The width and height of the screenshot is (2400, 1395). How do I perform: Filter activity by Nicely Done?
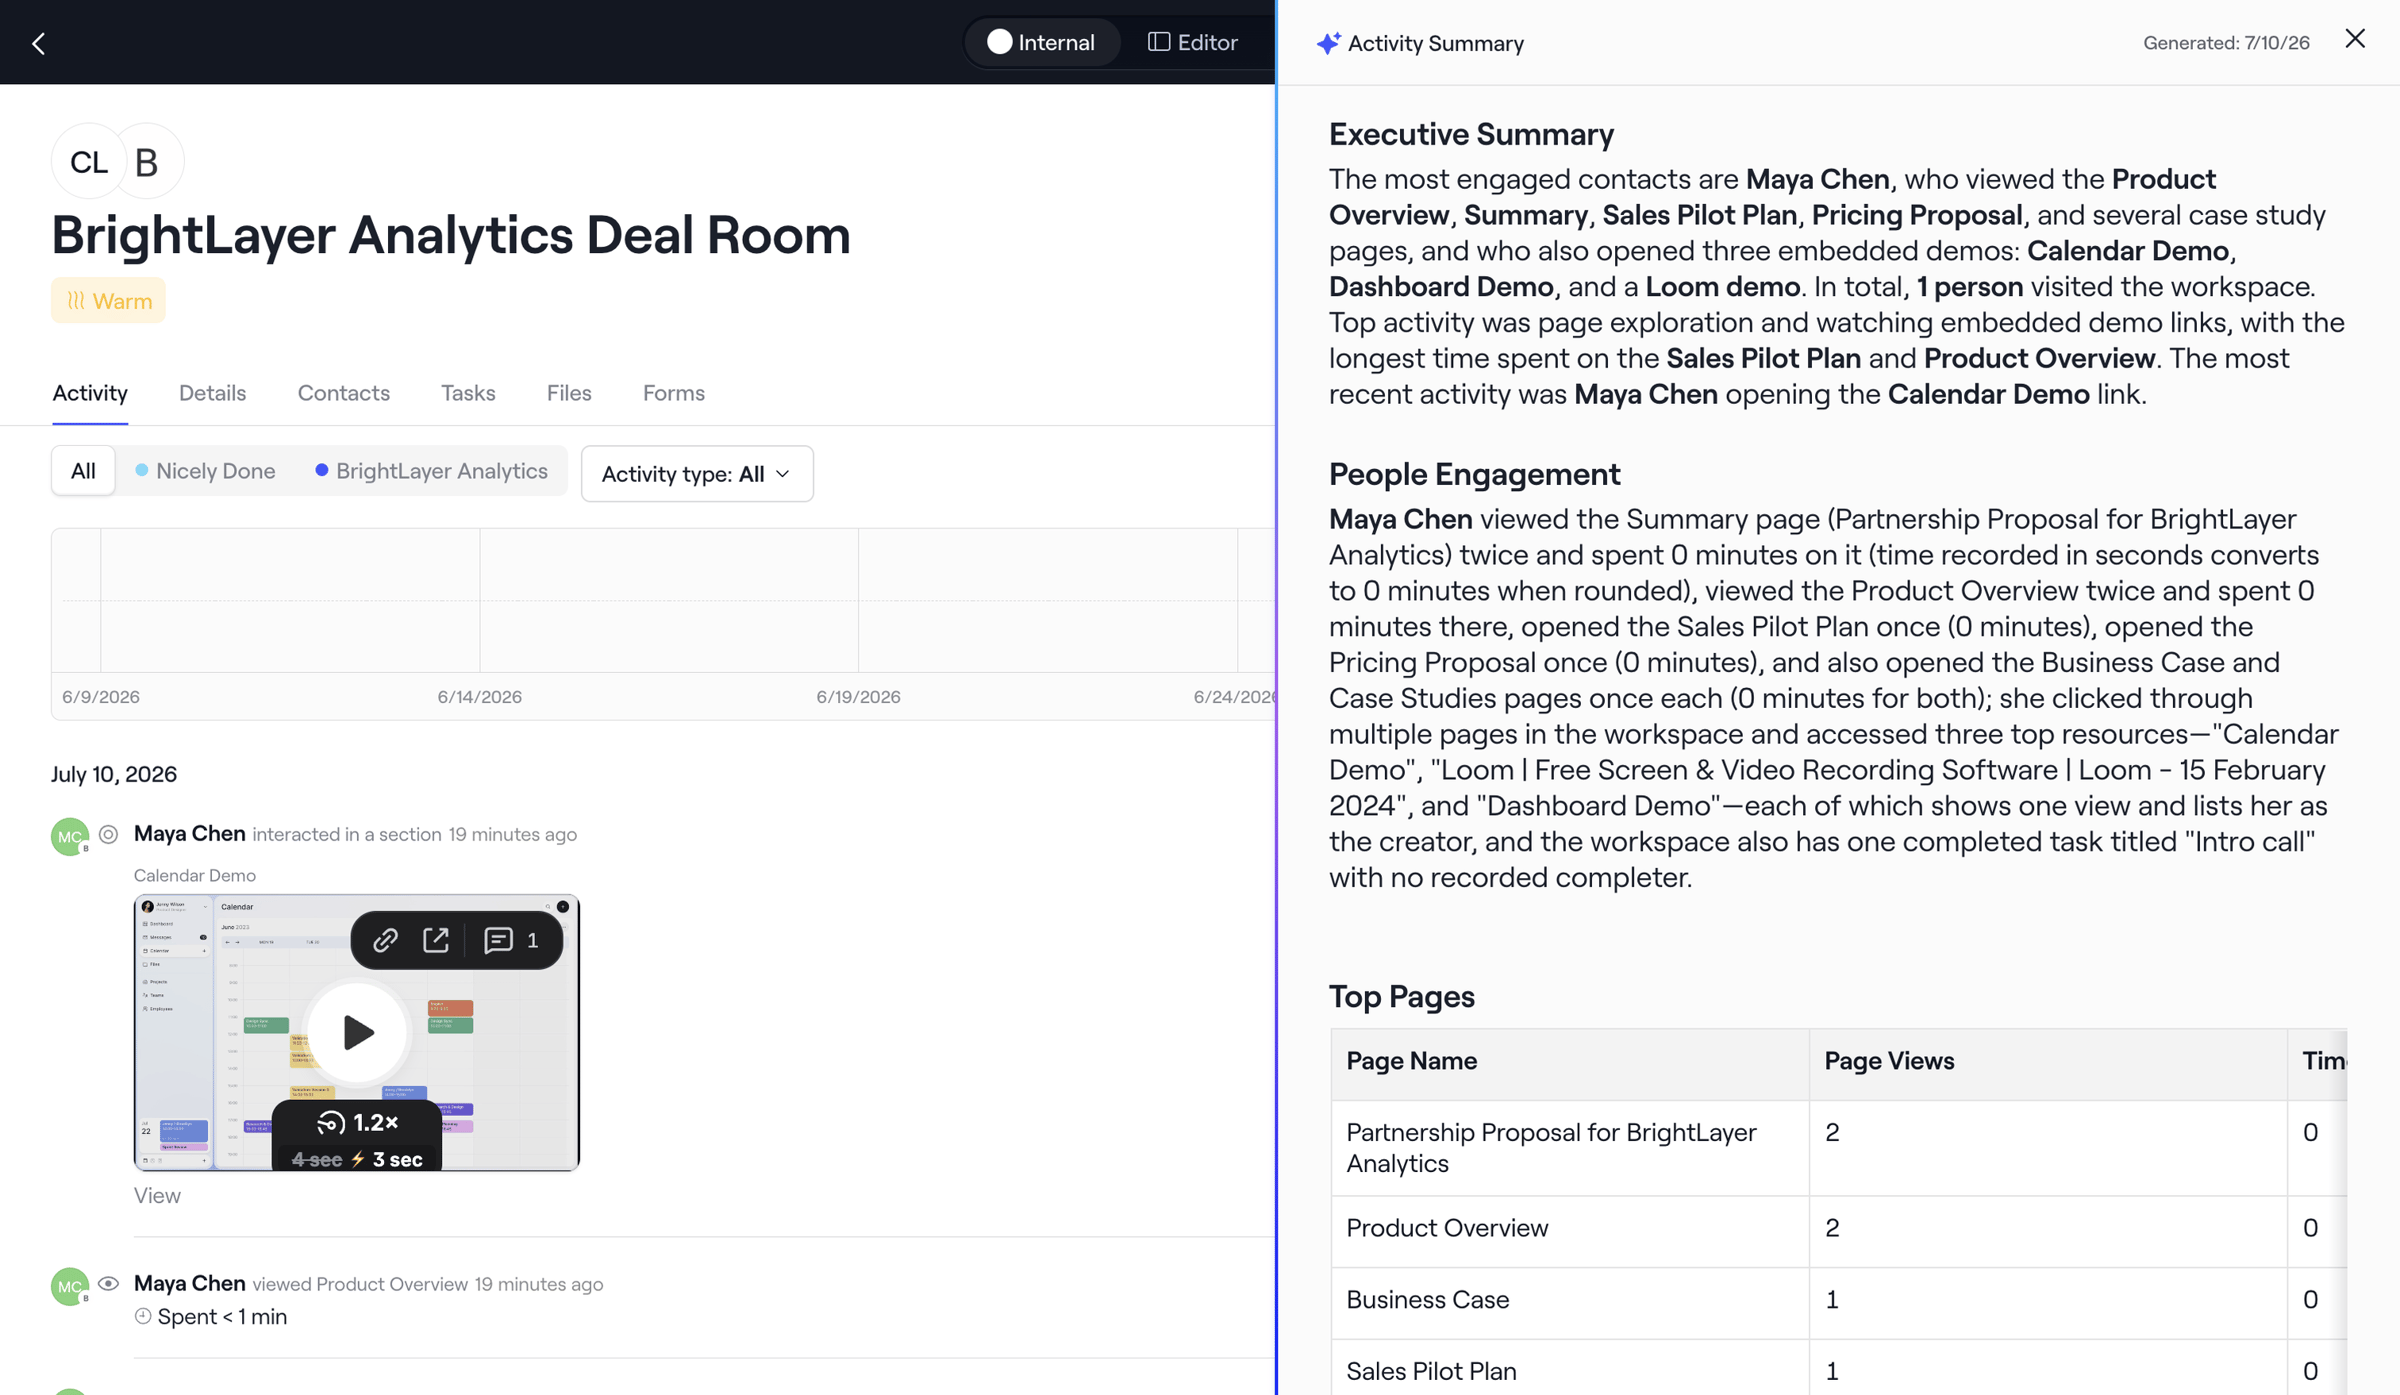(x=205, y=471)
